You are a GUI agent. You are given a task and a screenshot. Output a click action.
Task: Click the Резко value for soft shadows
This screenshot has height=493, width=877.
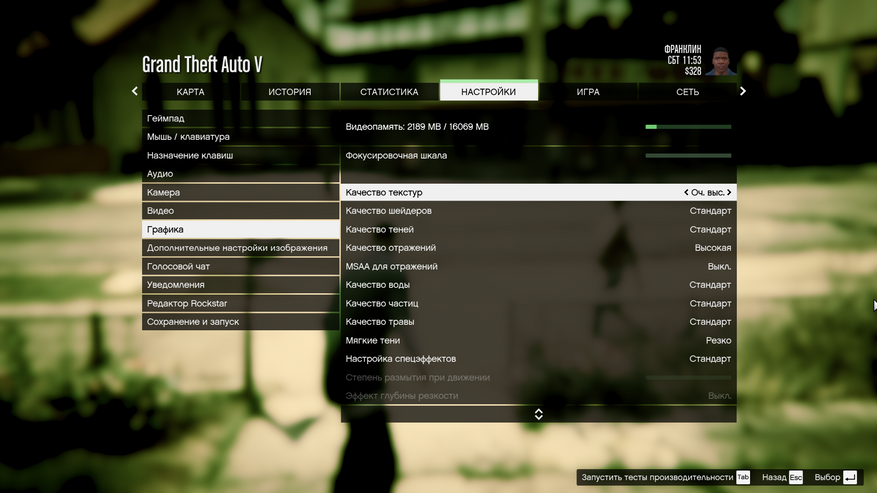(718, 340)
